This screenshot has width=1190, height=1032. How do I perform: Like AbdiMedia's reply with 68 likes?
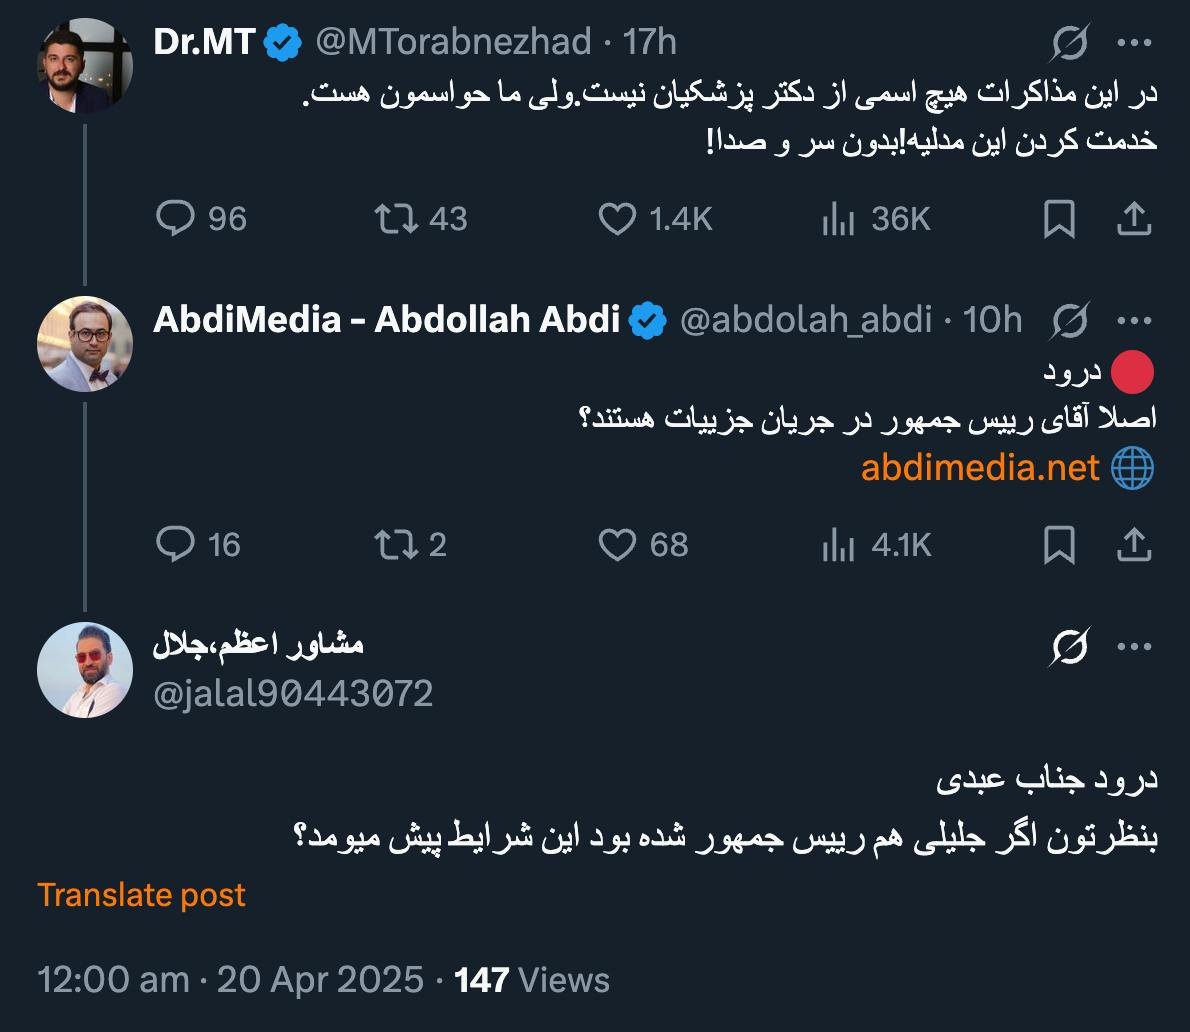pos(617,544)
